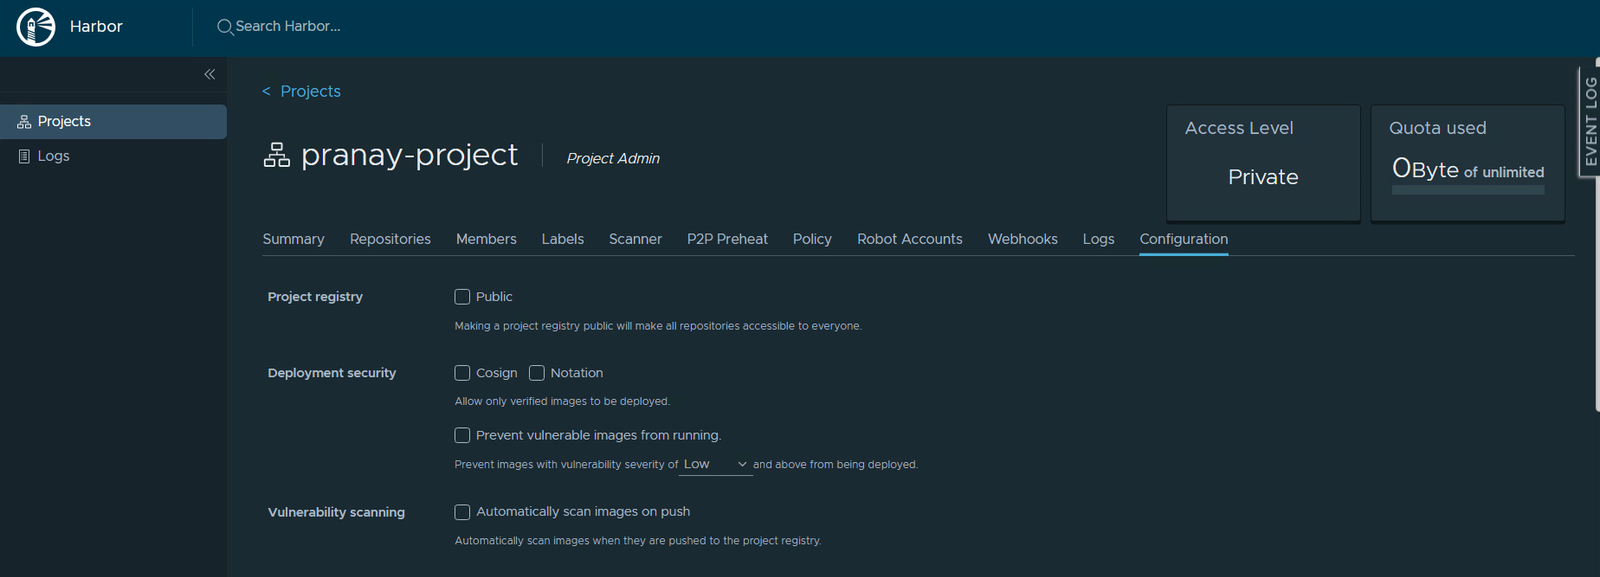Click the pranay-project heading
Image resolution: width=1600 pixels, height=577 pixels.
(409, 155)
